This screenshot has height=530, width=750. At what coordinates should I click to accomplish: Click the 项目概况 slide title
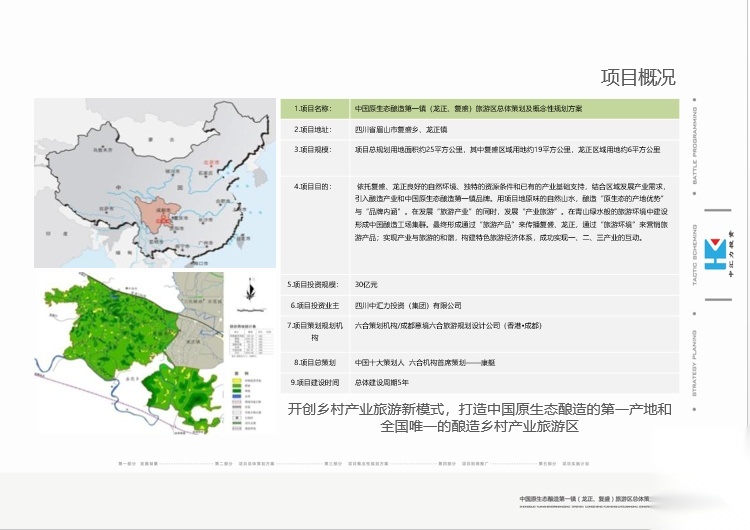click(x=638, y=77)
